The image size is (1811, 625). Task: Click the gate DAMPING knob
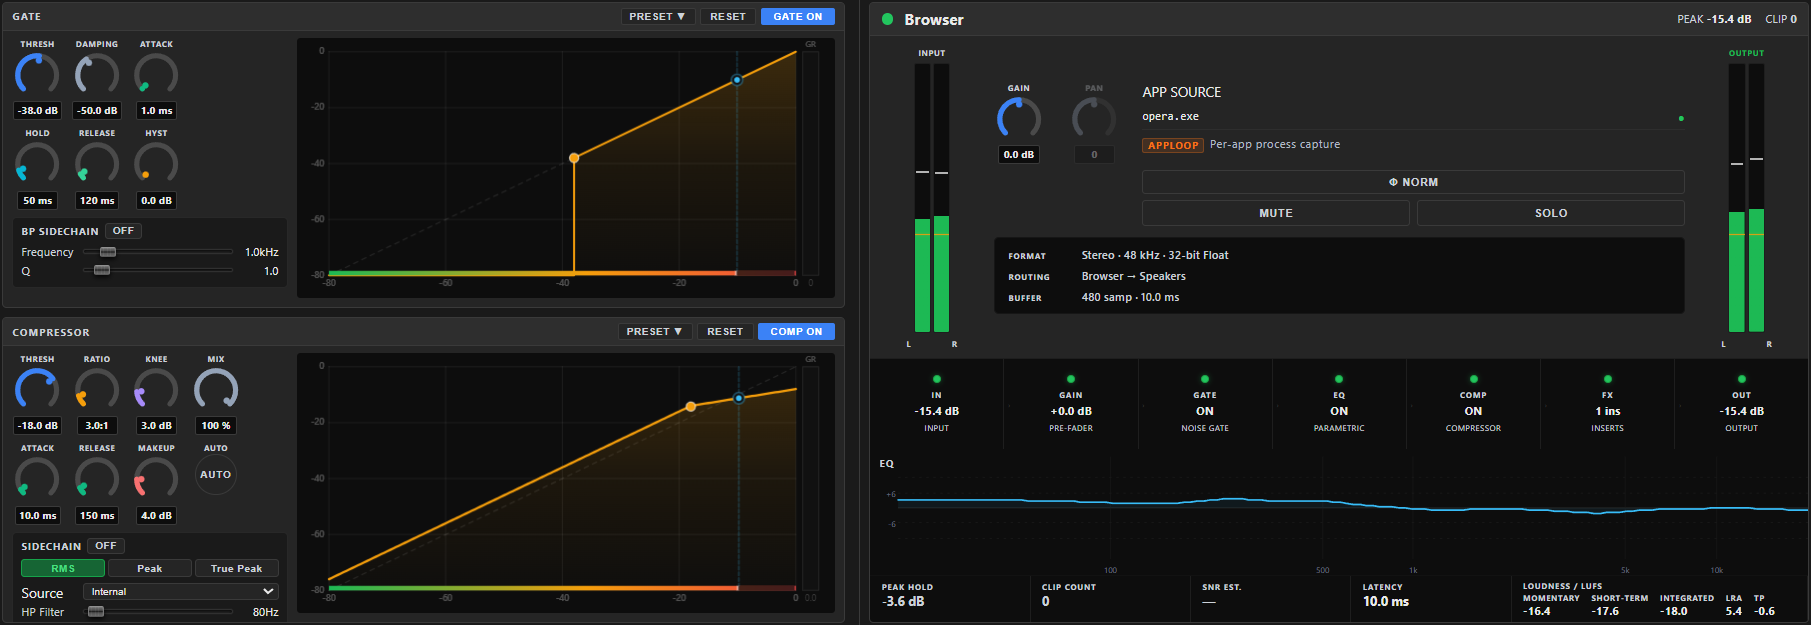97,74
